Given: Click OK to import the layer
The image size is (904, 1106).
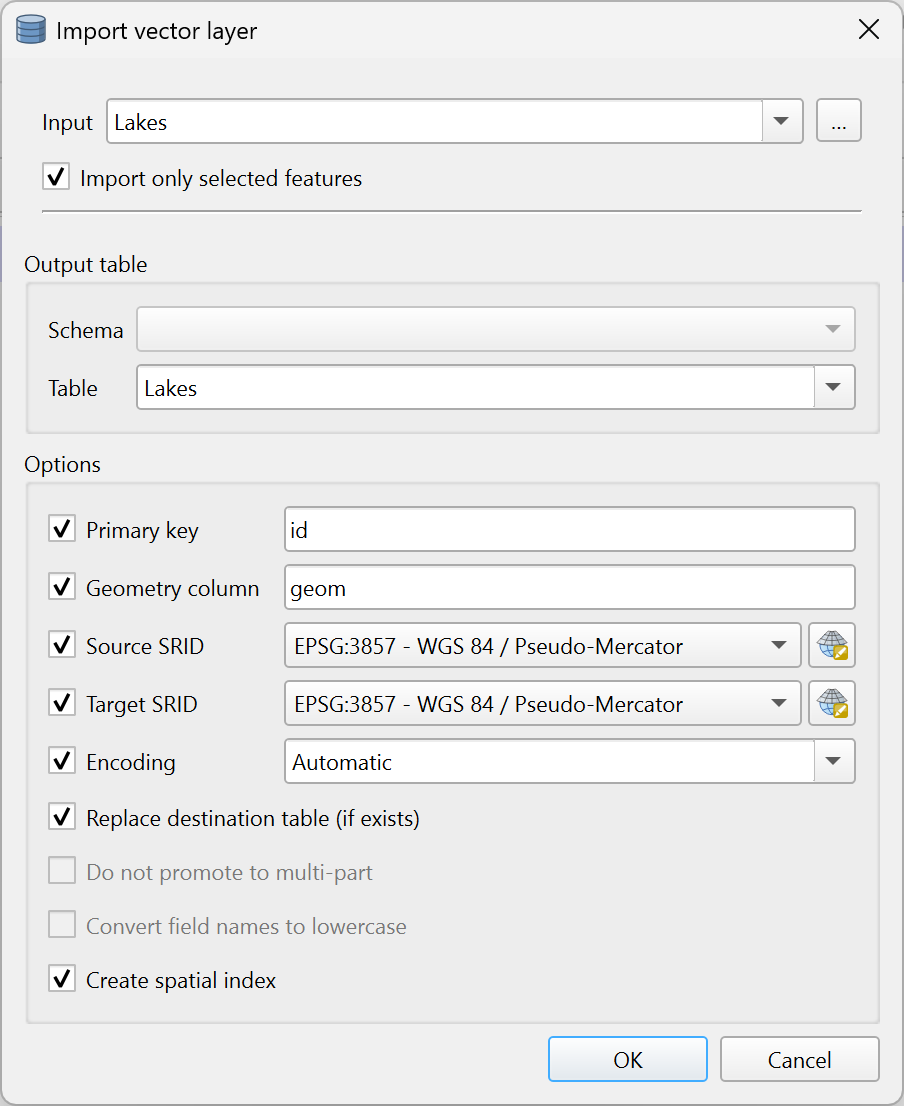Looking at the screenshot, I should point(627,1060).
